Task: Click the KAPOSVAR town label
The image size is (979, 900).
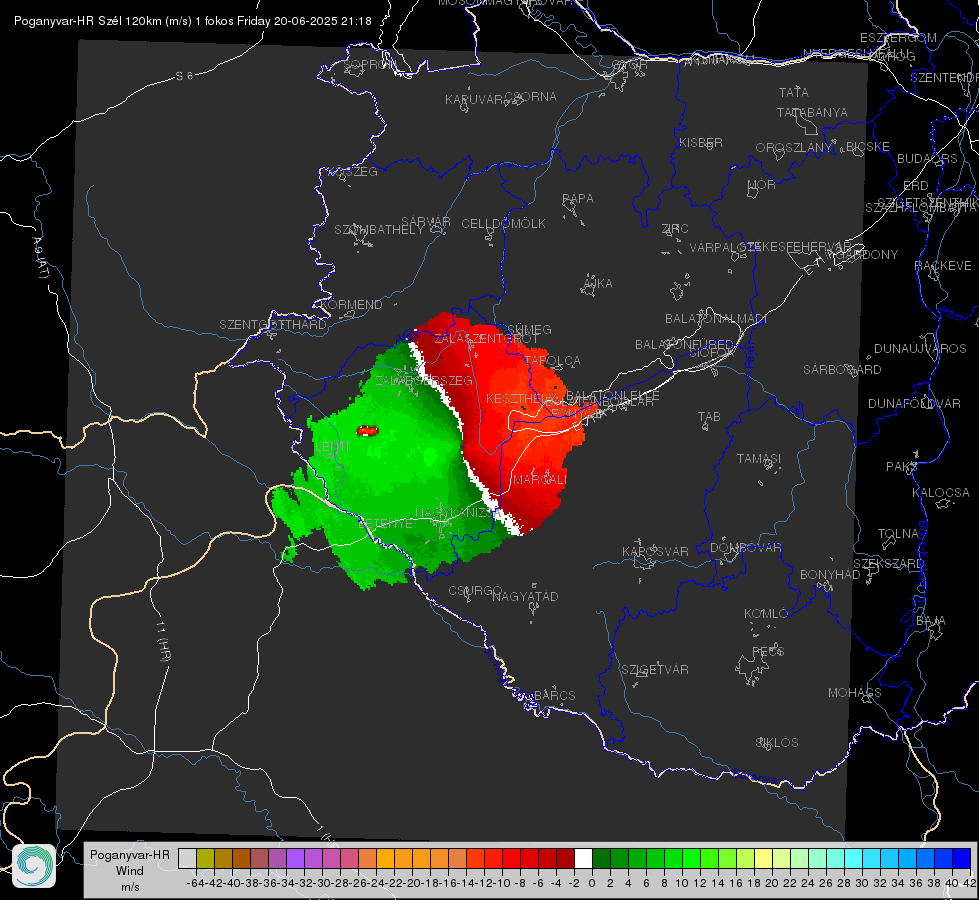Action: tap(655, 551)
